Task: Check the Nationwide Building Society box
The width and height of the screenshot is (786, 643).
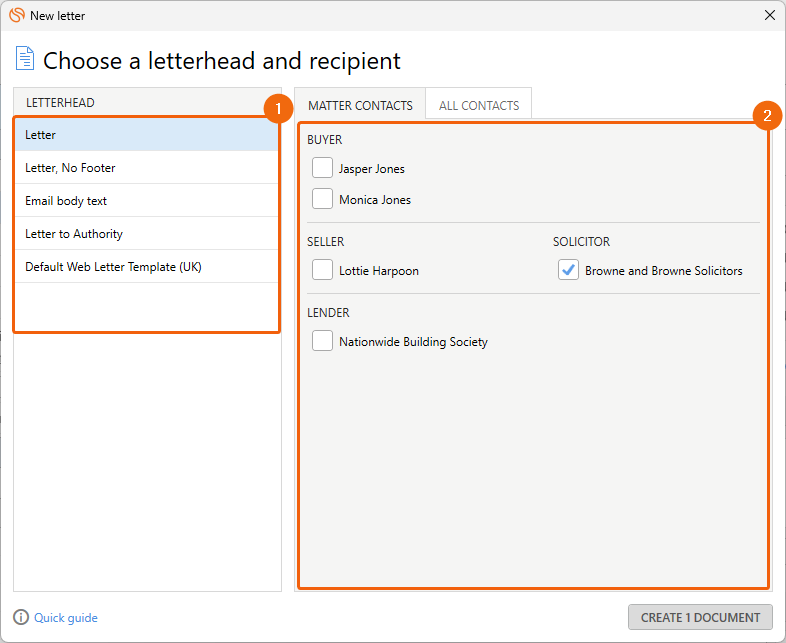Action: [322, 341]
